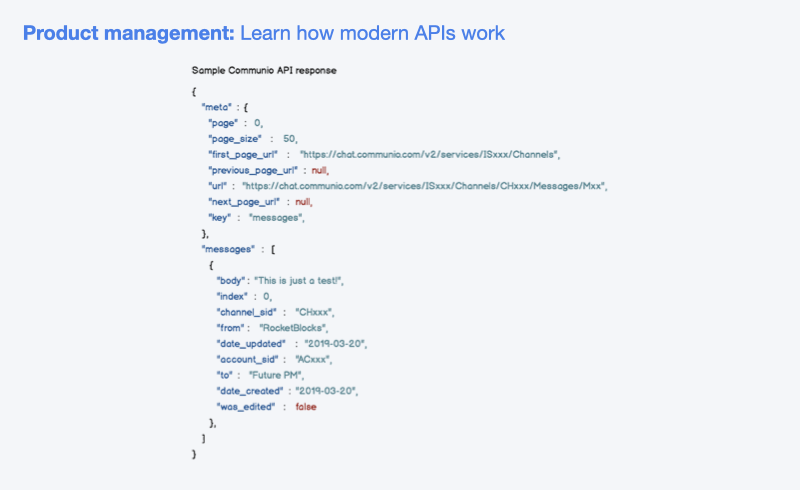Click the "to" key

pos(224,376)
